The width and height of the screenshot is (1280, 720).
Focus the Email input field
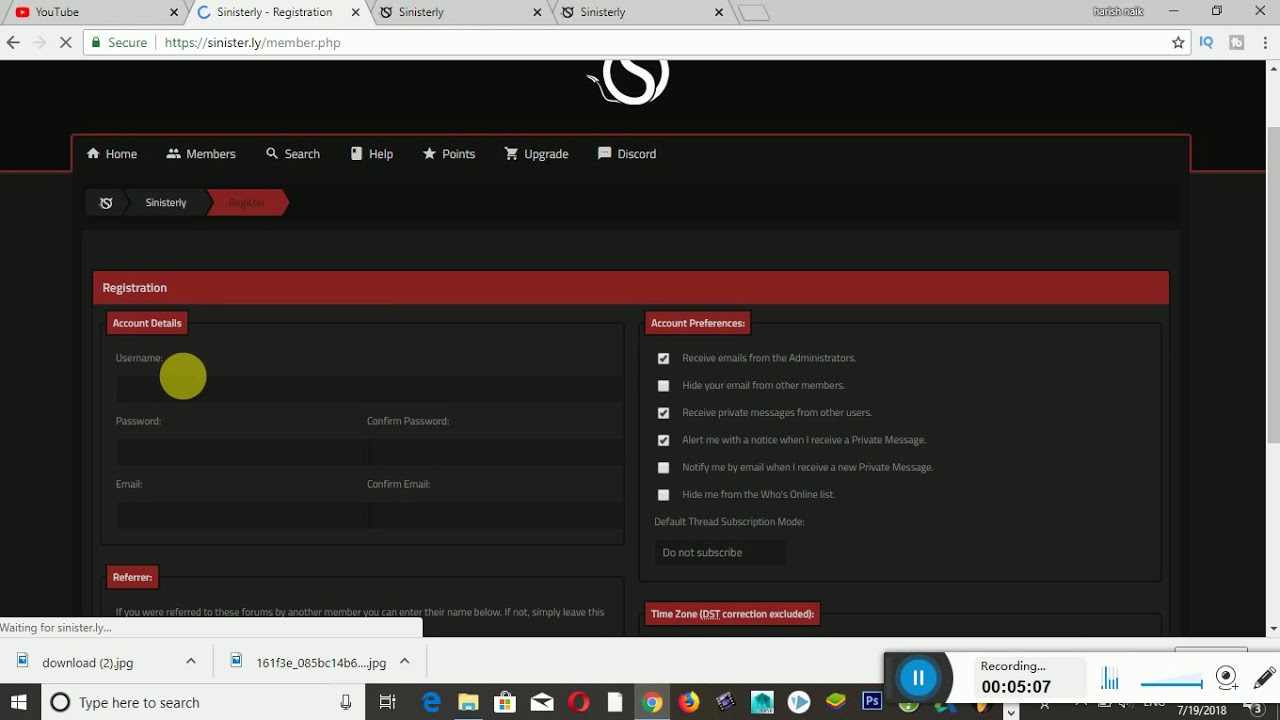pos(242,515)
